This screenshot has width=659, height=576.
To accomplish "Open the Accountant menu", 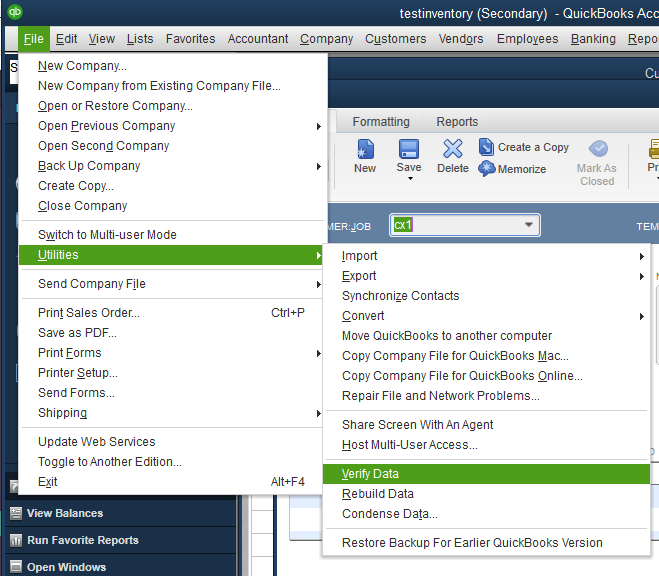I will (258, 39).
